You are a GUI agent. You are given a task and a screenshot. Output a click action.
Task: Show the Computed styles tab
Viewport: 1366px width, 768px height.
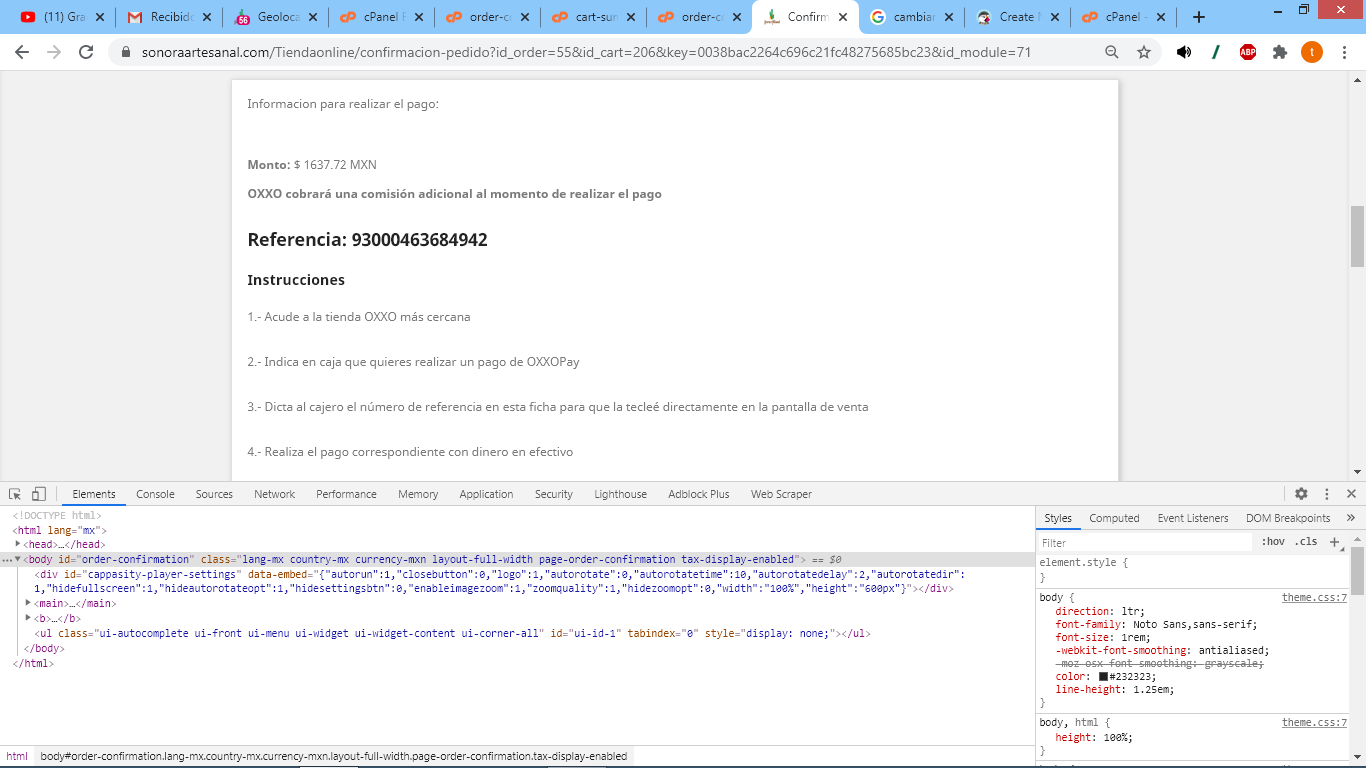click(1114, 518)
